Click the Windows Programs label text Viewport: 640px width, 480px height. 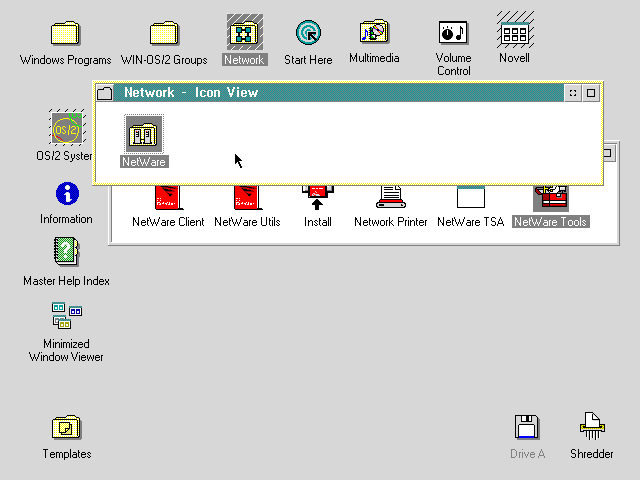pyautogui.click(x=65, y=60)
